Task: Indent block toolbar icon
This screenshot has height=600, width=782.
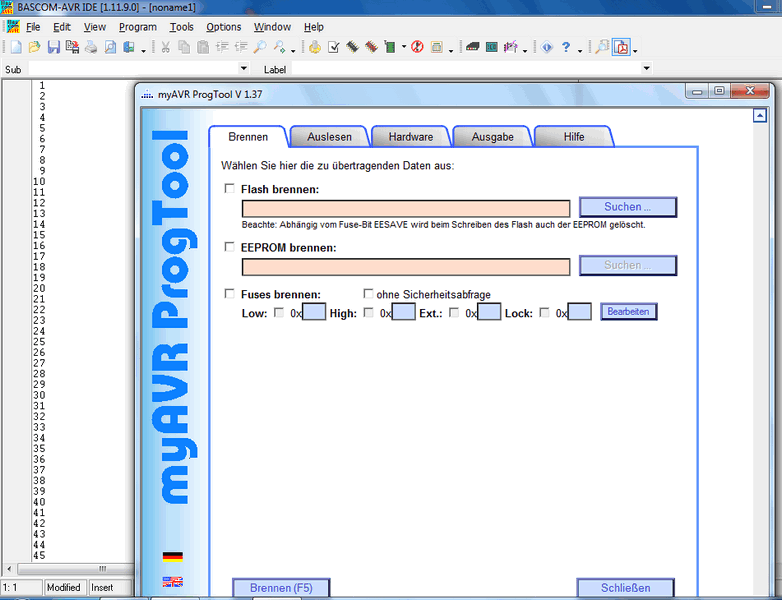Action: [x=222, y=47]
